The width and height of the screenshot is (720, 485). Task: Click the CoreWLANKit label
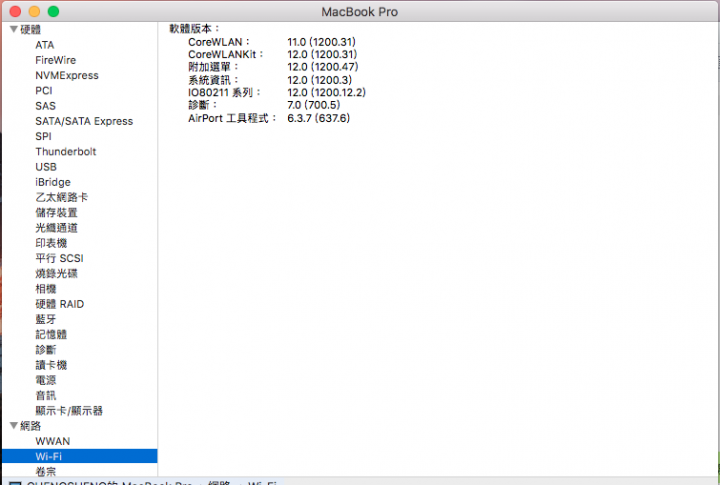(x=225, y=54)
